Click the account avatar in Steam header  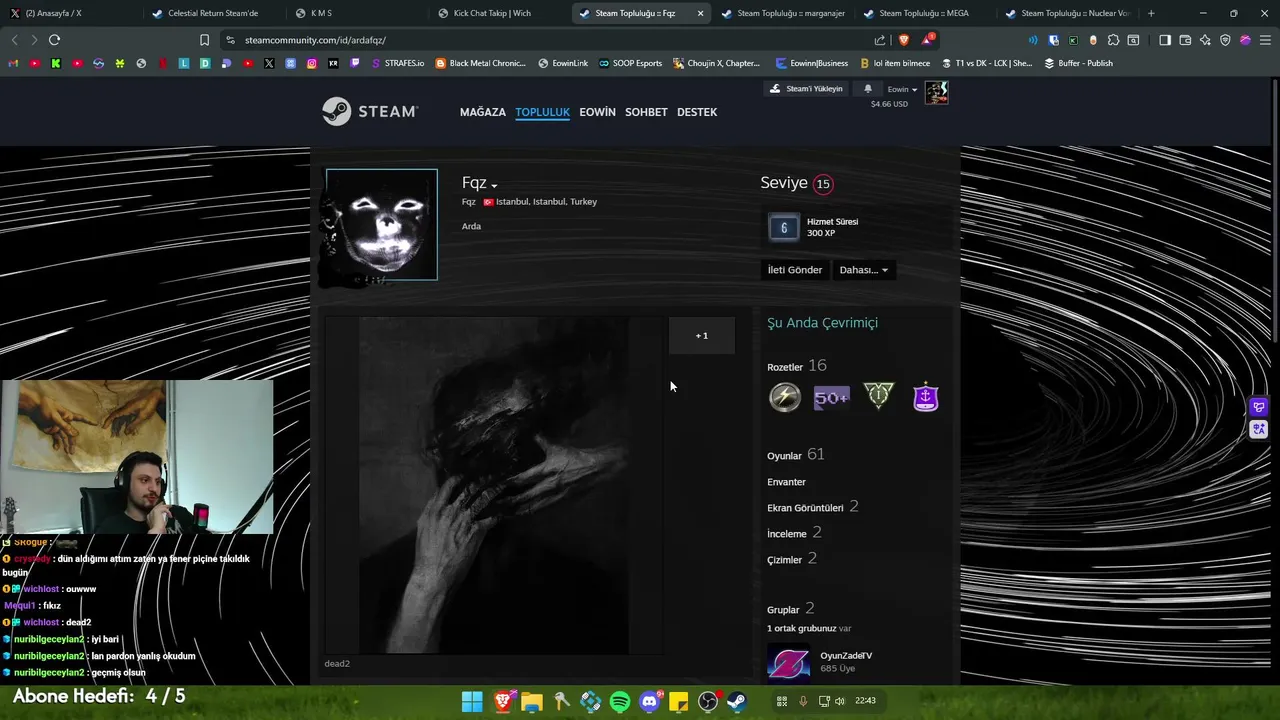point(936,93)
